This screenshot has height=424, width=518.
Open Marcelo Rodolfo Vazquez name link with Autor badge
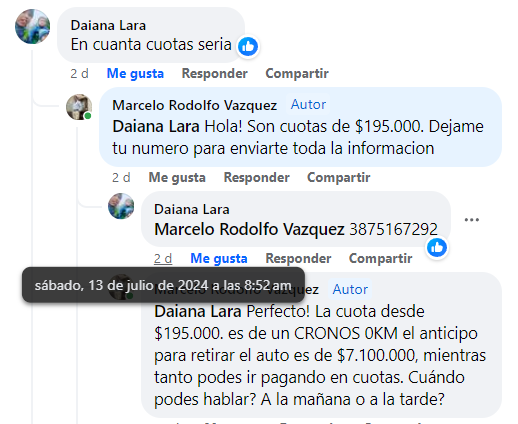coord(195,105)
